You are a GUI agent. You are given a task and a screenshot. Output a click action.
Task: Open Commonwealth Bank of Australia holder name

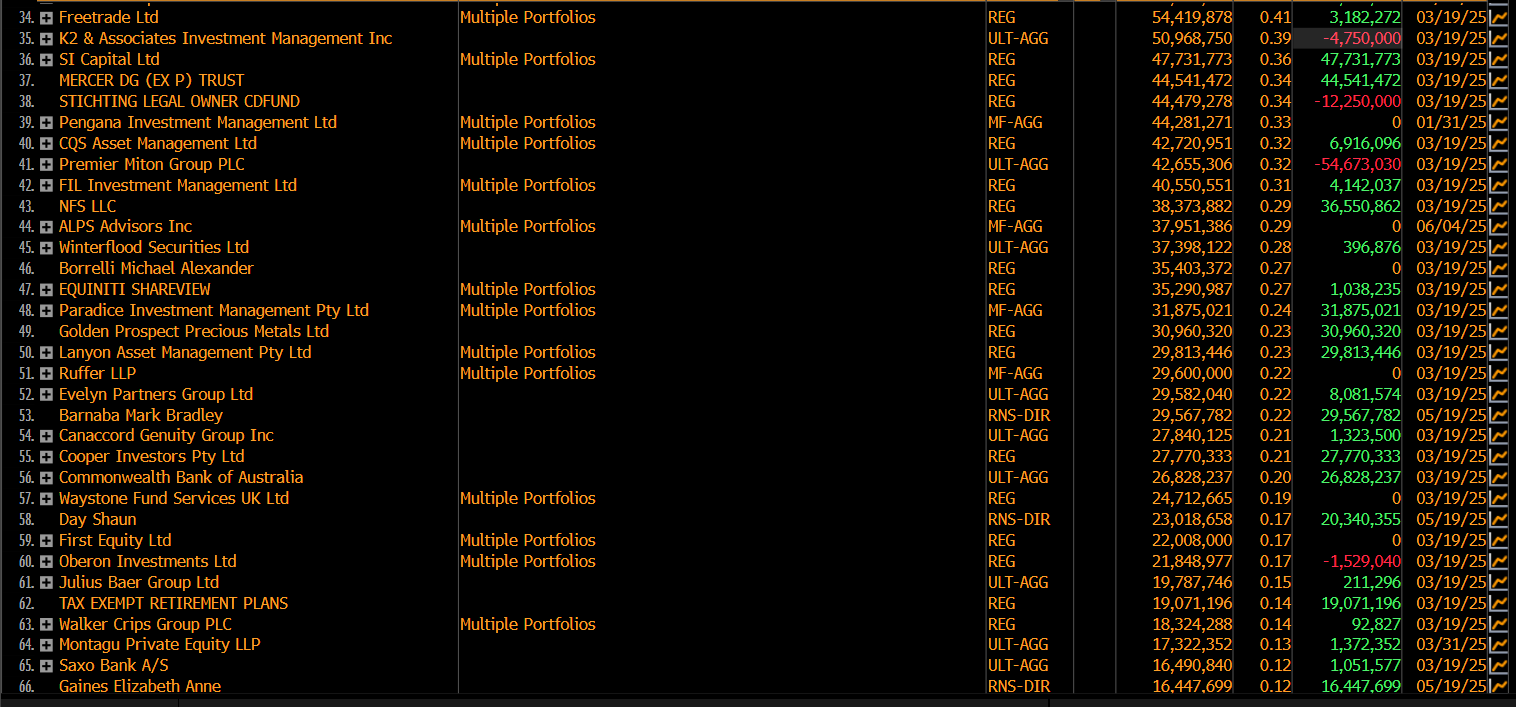pyautogui.click(x=181, y=477)
